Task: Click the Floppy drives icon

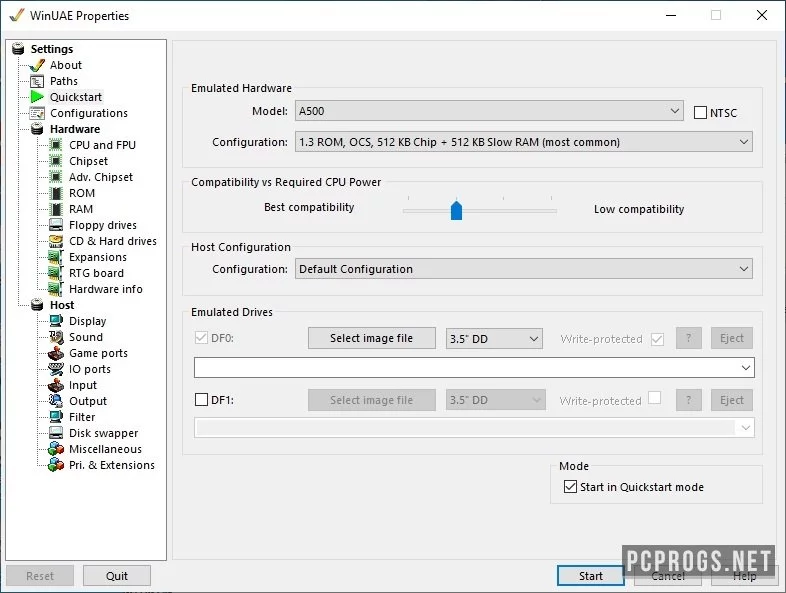Action: point(56,225)
